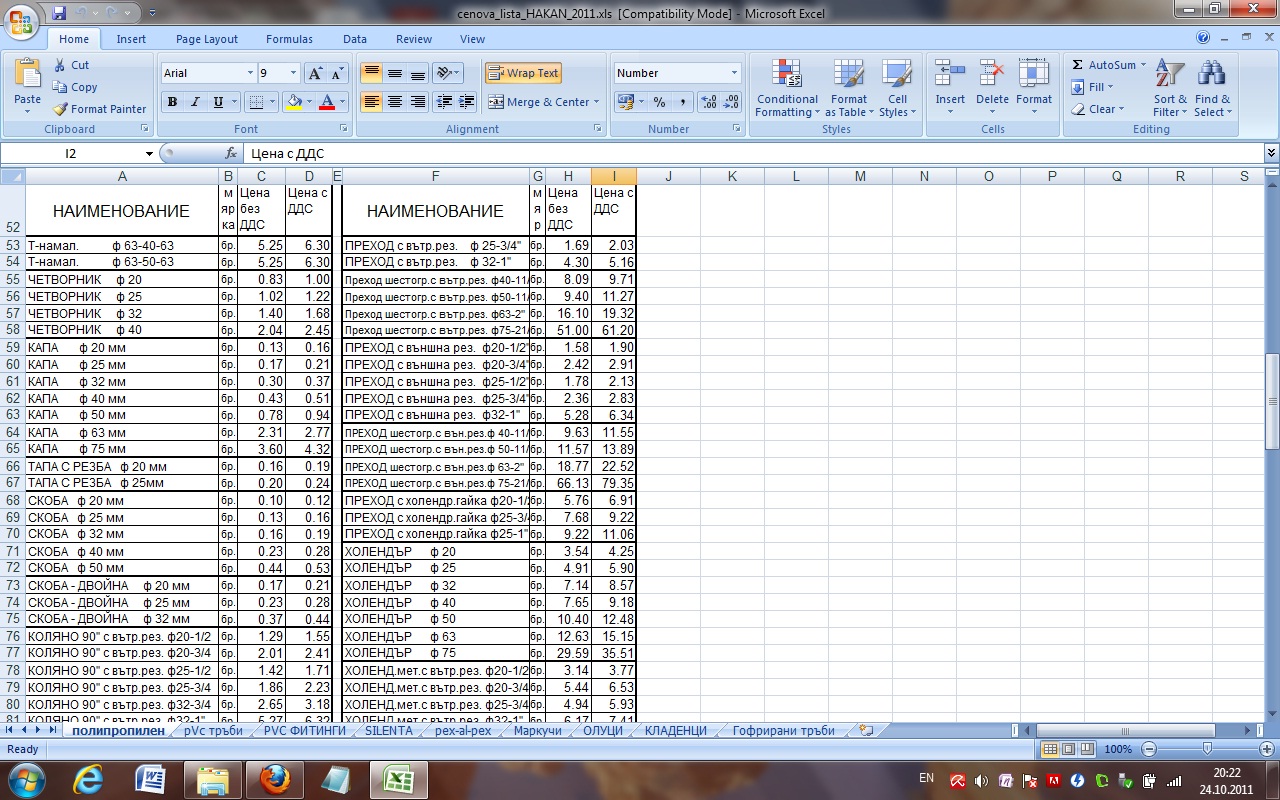The width and height of the screenshot is (1280, 800).
Task: Open the Name Box dropdown arrow
Action: click(x=149, y=154)
